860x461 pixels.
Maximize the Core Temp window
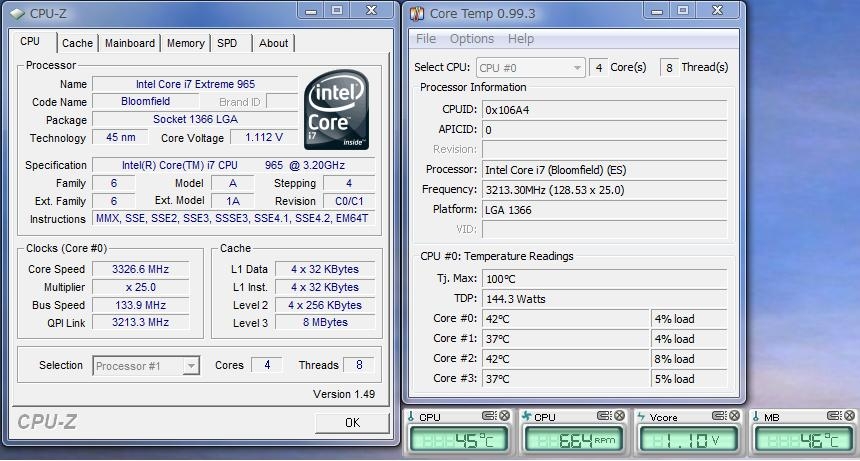pyautogui.click(x=682, y=10)
